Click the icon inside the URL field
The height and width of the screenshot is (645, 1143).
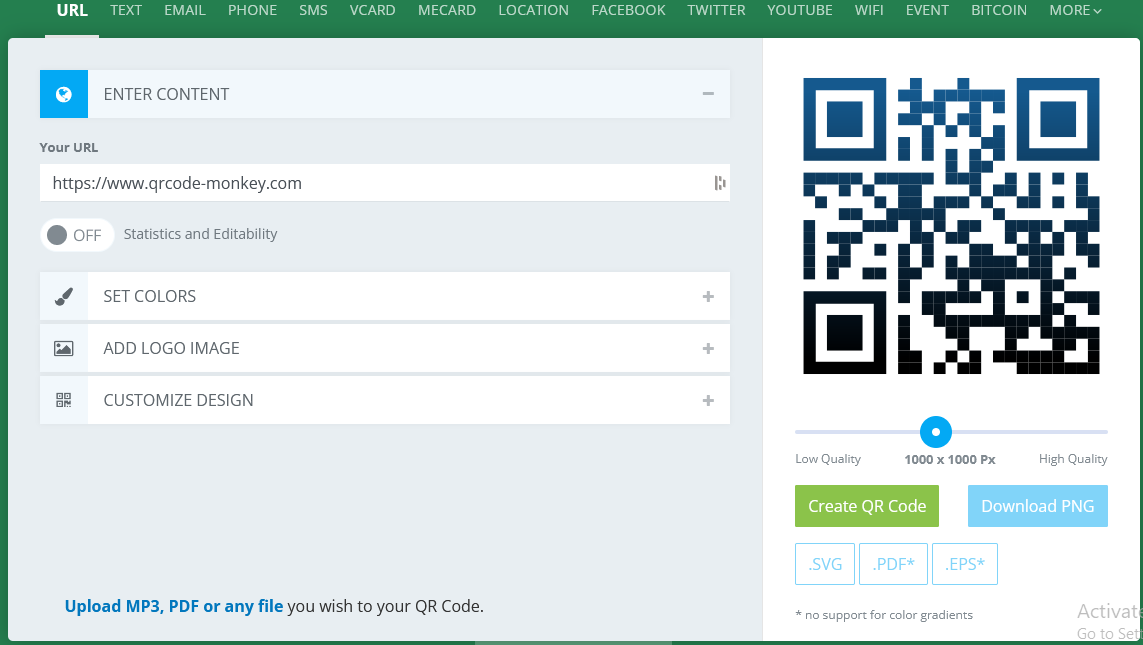click(x=719, y=183)
